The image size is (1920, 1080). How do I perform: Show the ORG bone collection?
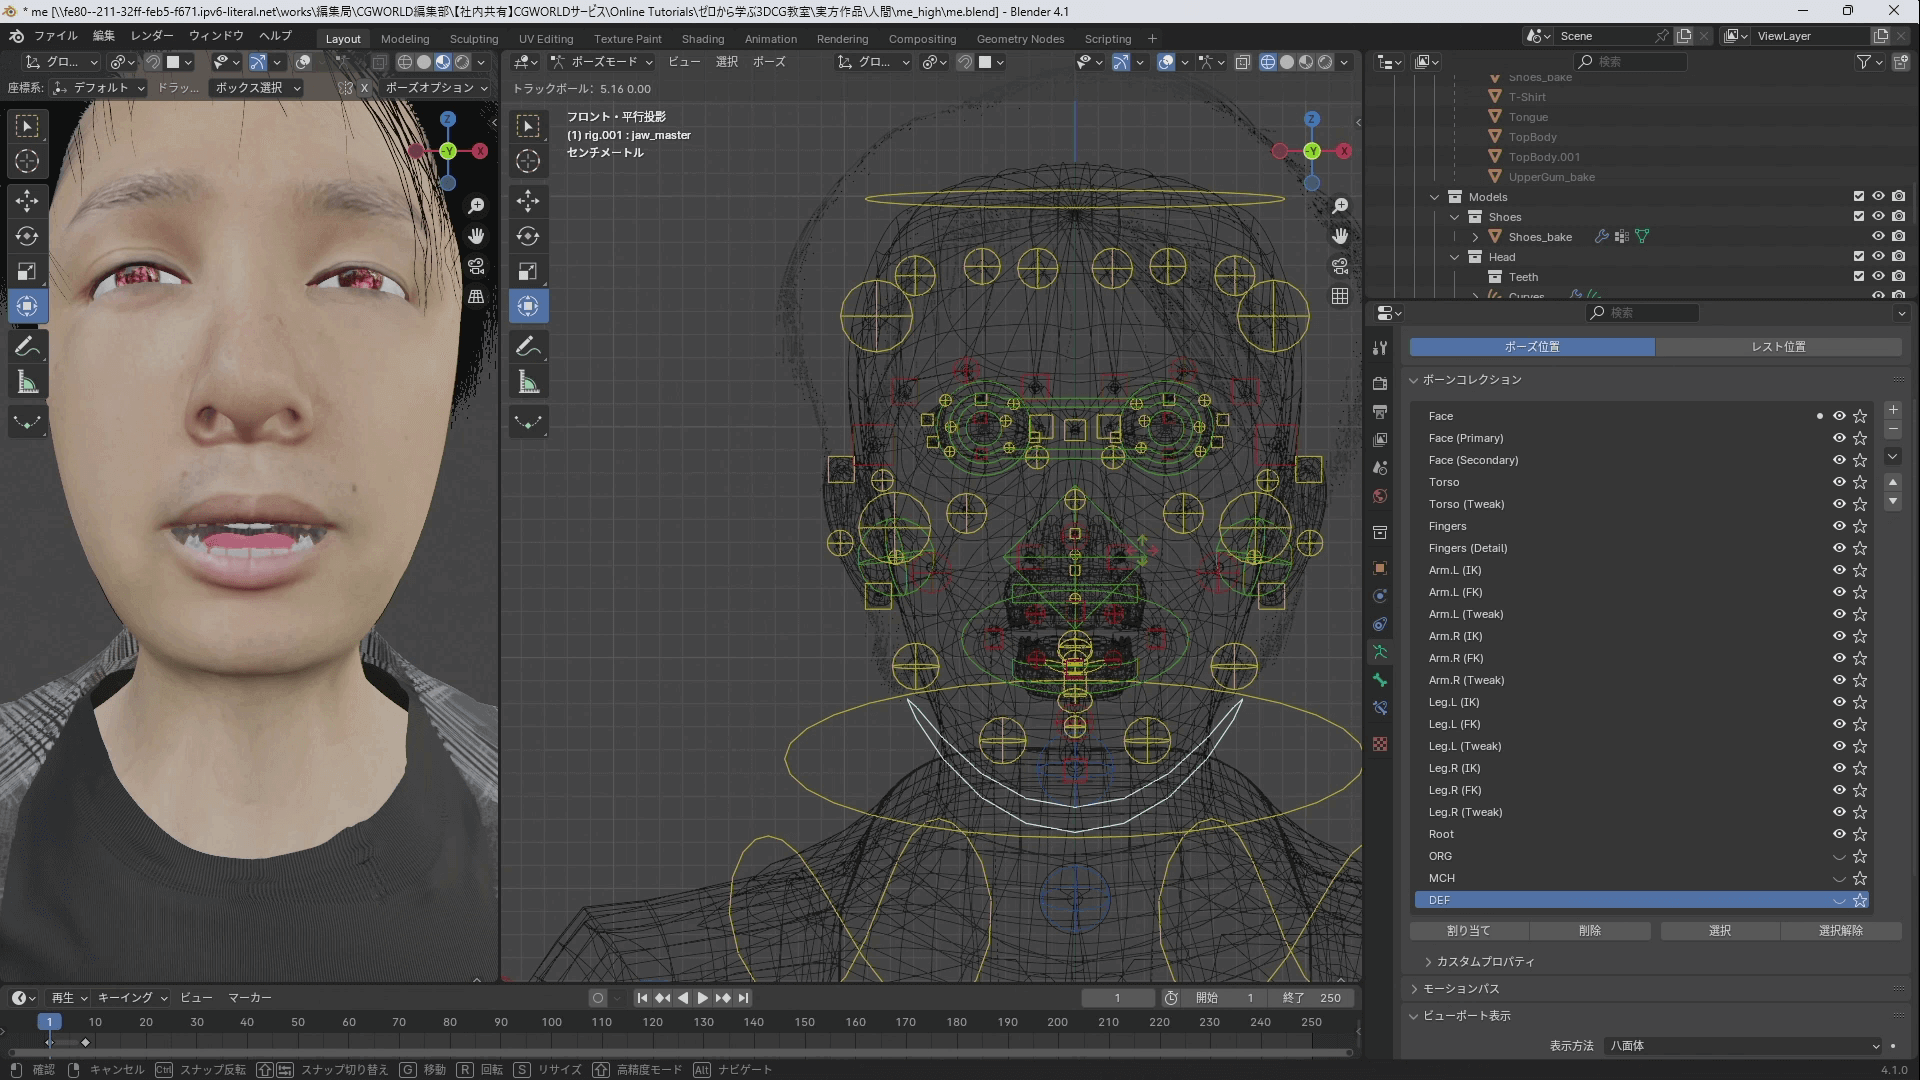click(x=1839, y=856)
